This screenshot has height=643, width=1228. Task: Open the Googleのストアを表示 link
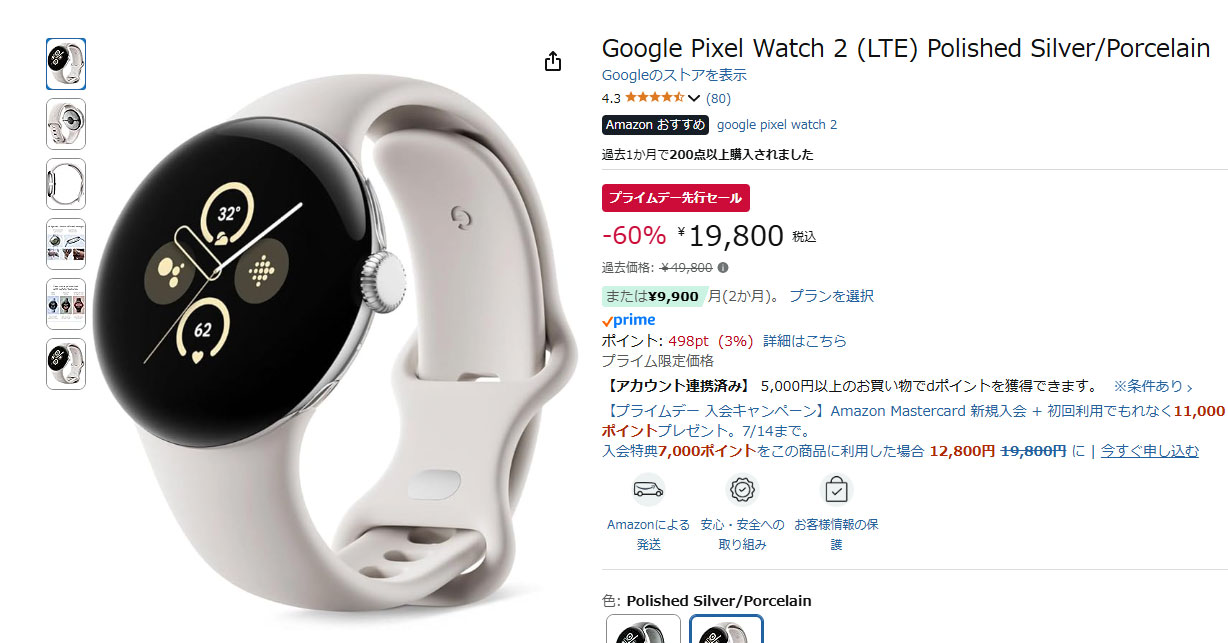[674, 75]
